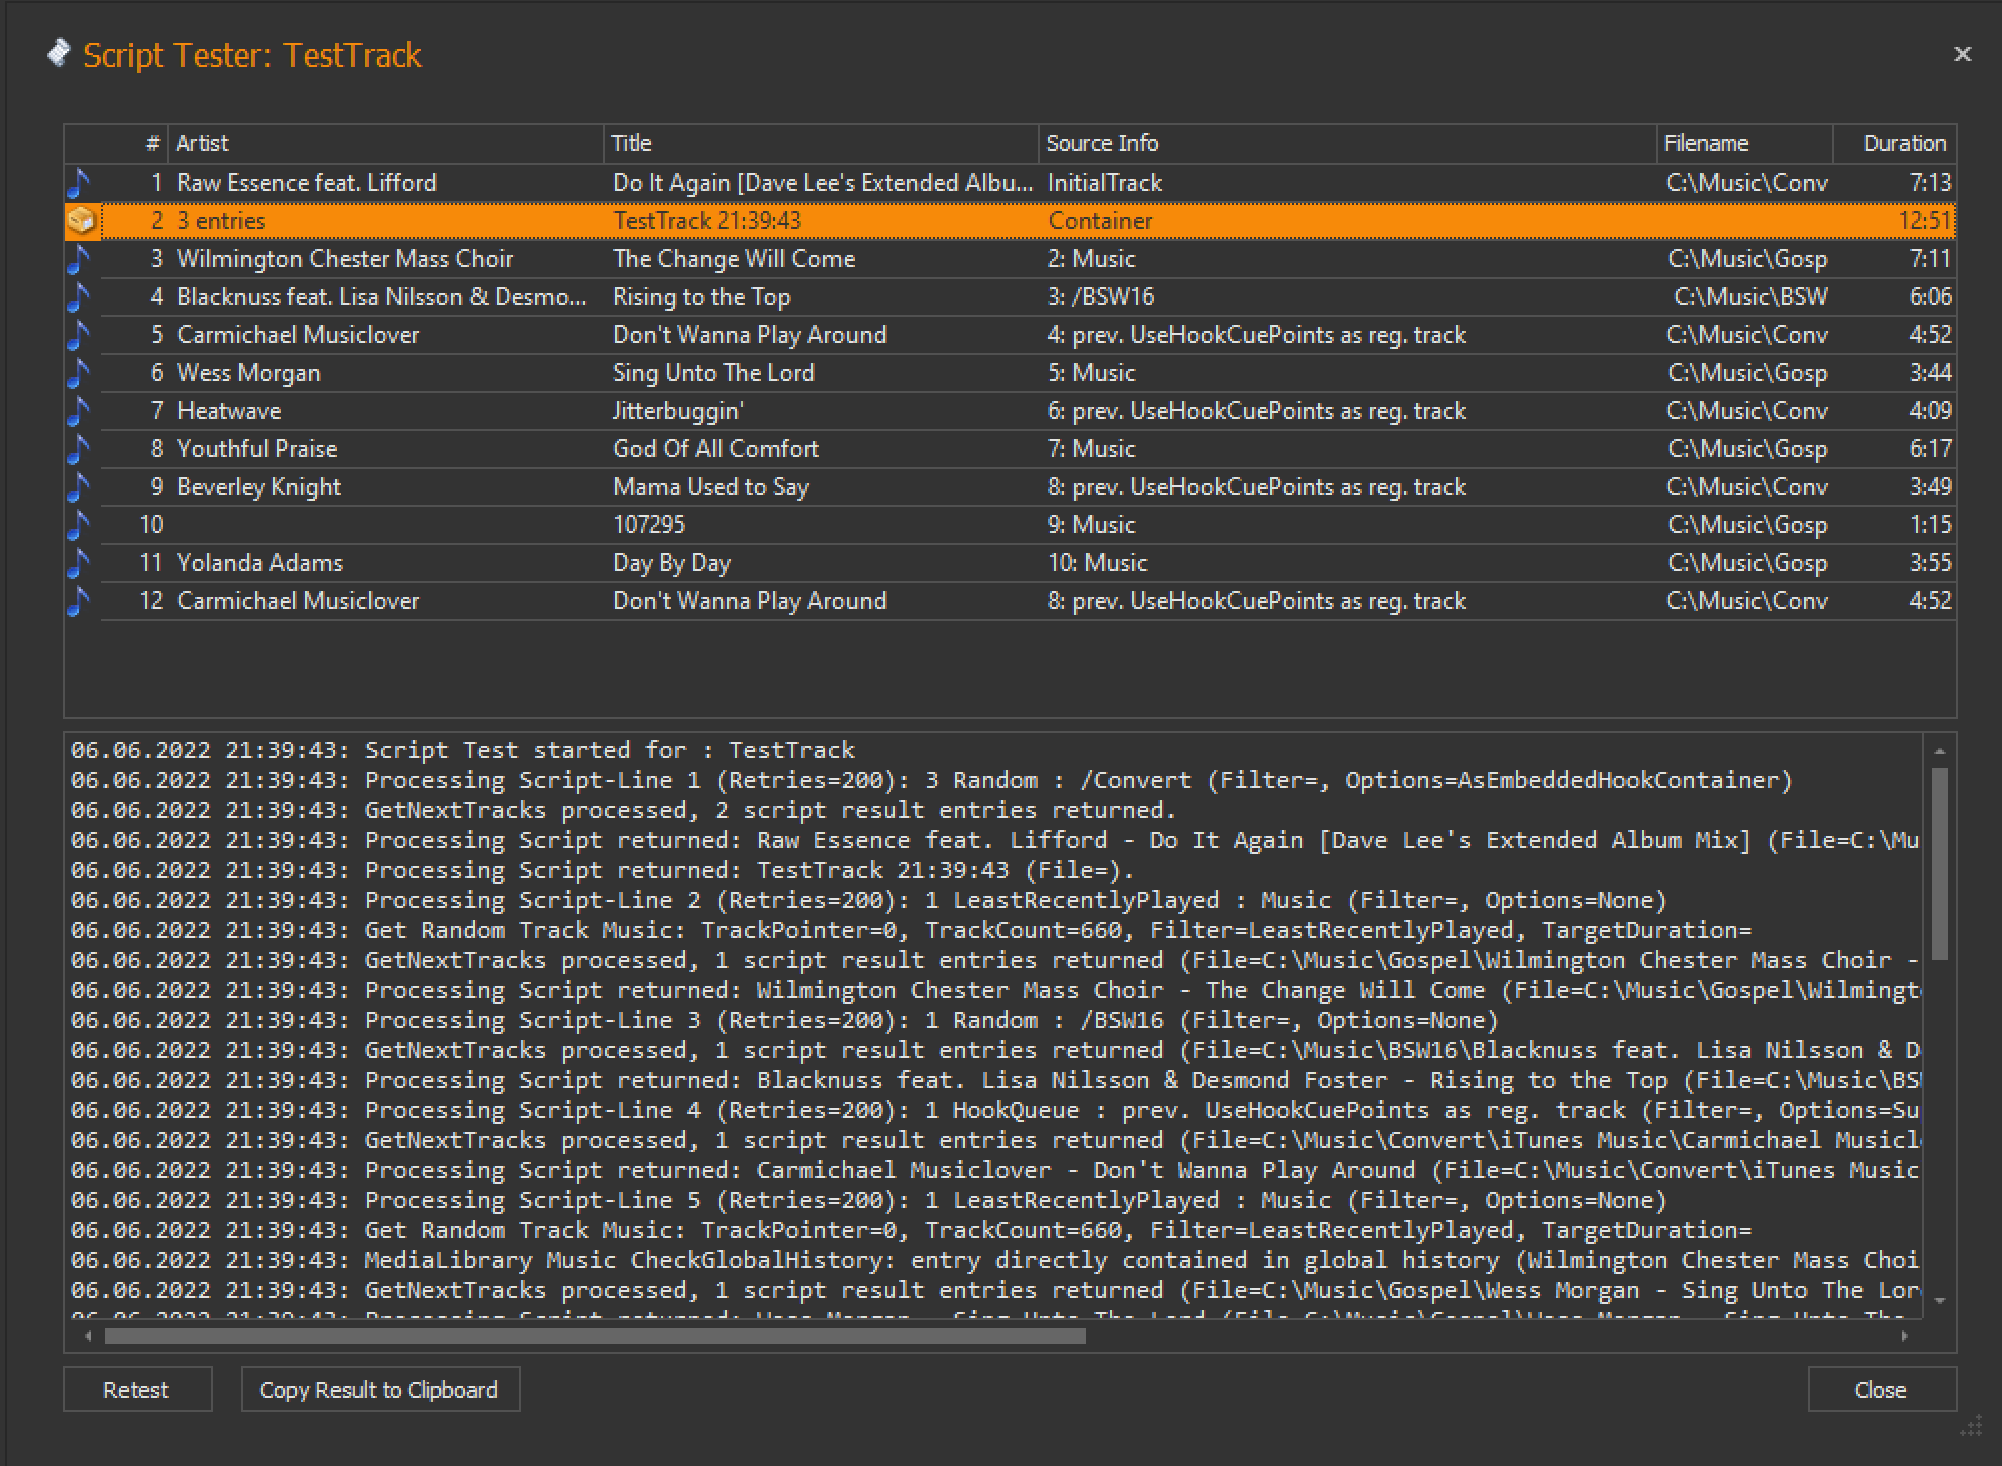Sort tracks by Duration header
Image resolution: width=2002 pixels, height=1466 pixels.
(x=1903, y=143)
